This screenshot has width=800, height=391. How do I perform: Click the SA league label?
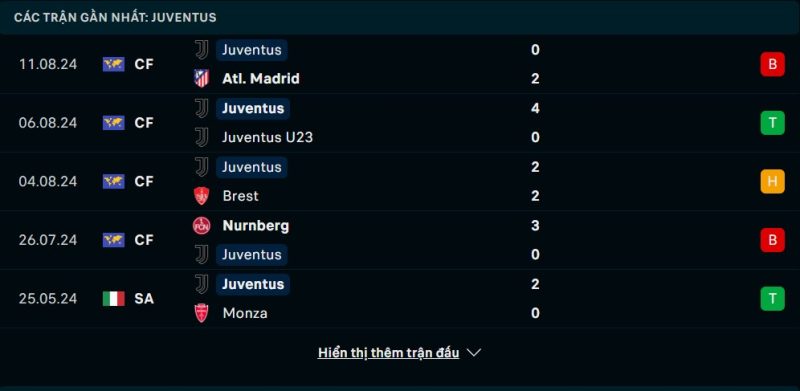pos(144,299)
